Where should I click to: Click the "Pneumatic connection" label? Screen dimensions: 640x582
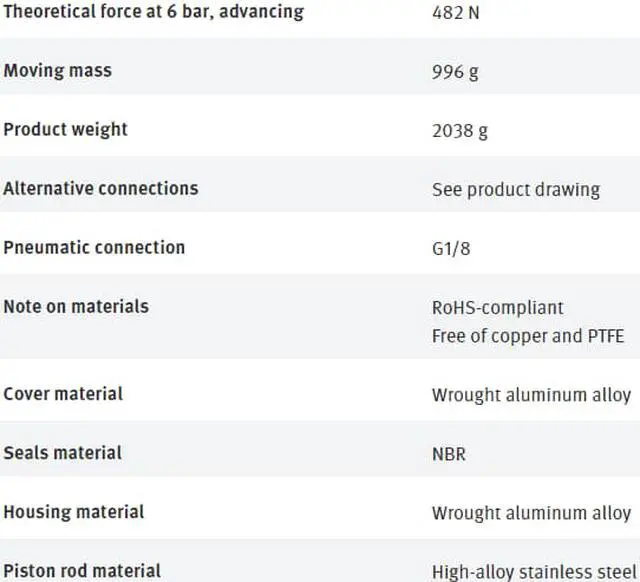94,247
